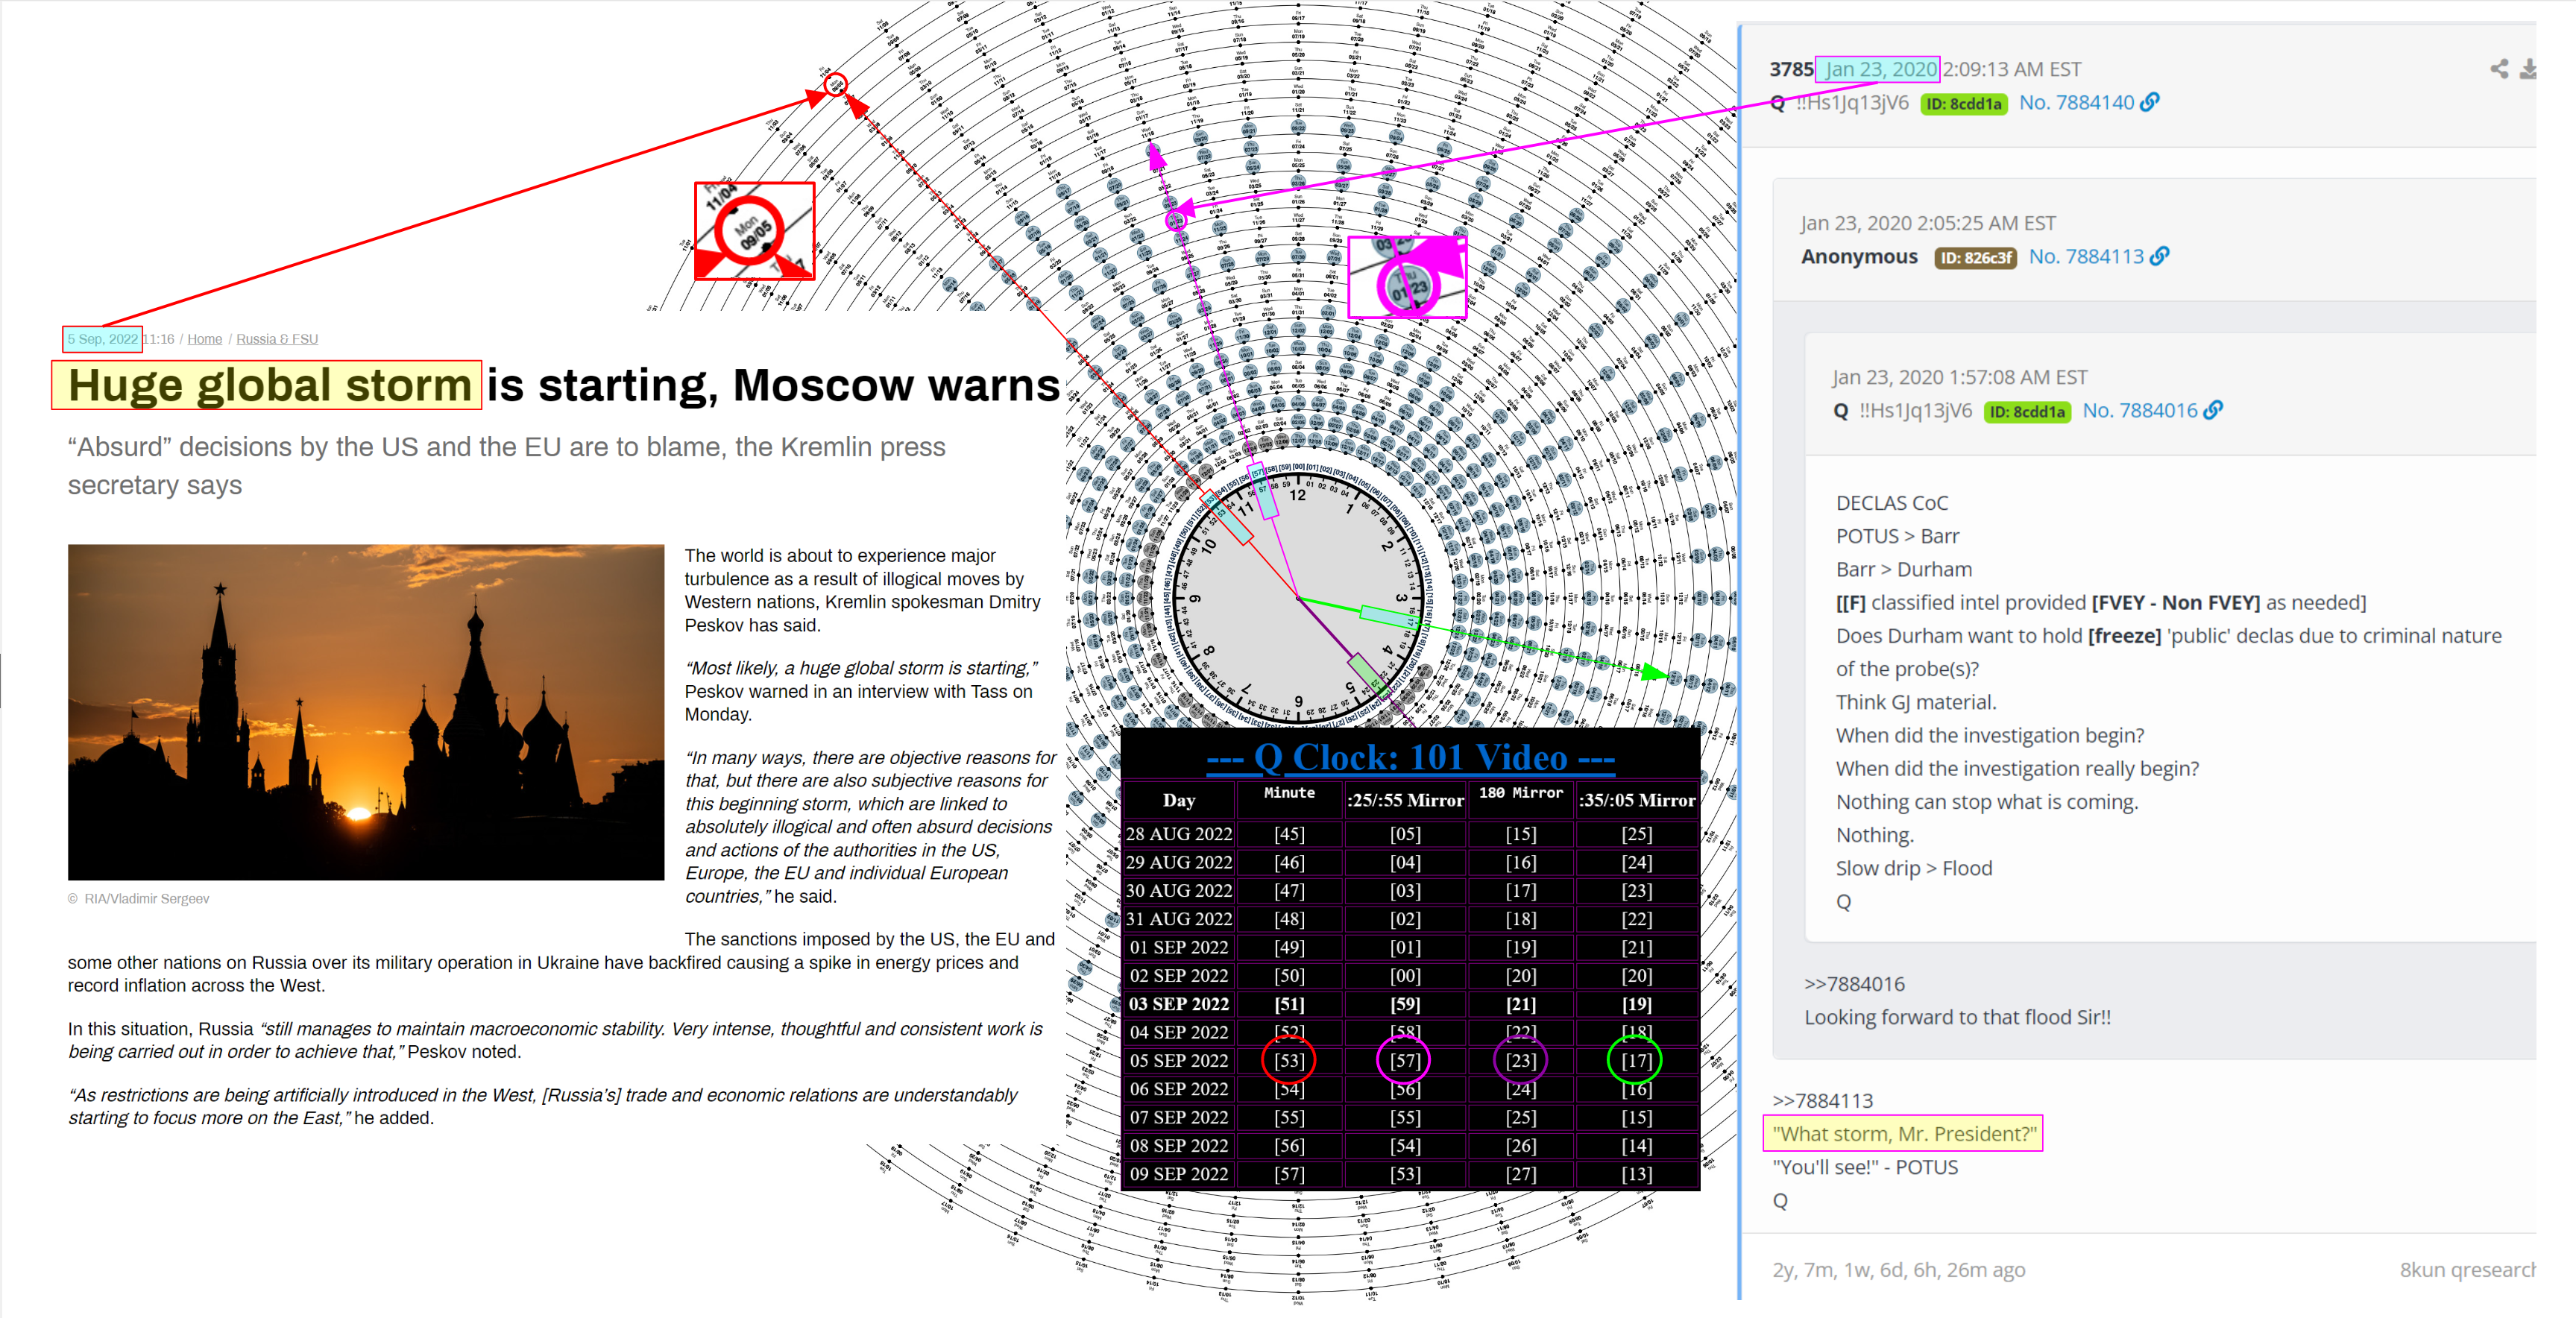
Task: Copy link icon beside No. 7884016
Action: 2213,410
